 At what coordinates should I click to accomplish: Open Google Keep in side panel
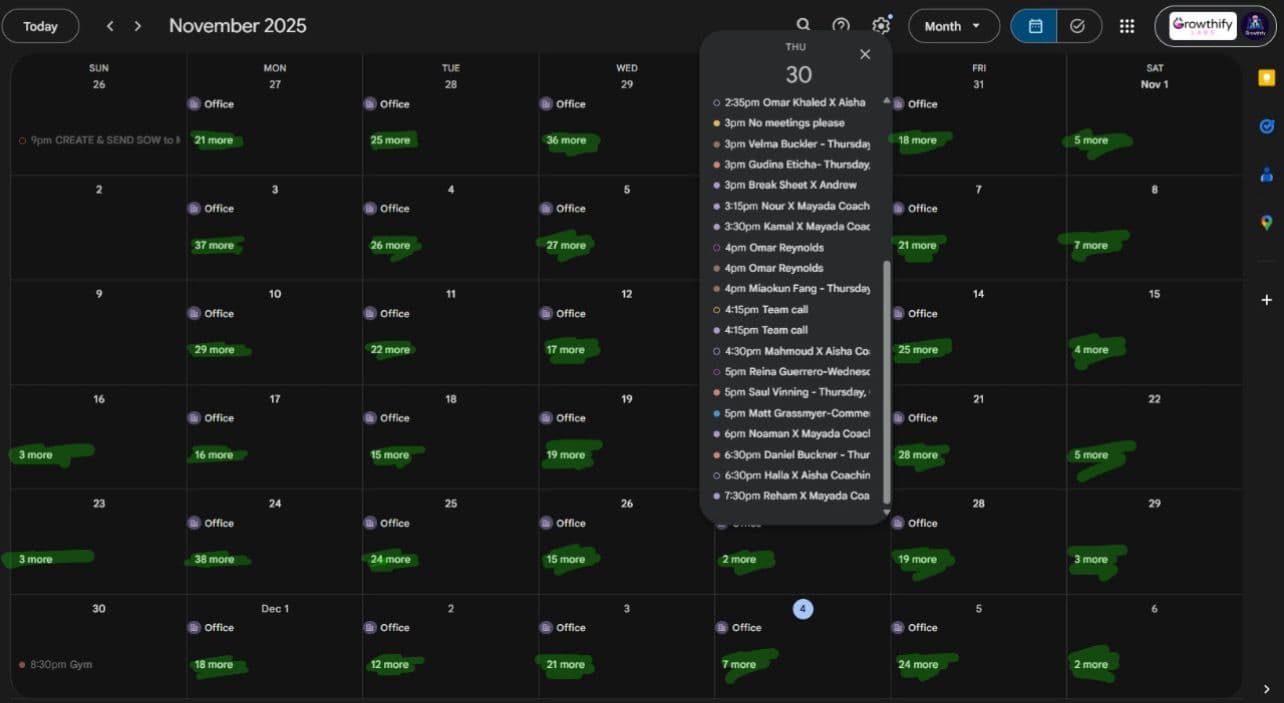[1266, 78]
